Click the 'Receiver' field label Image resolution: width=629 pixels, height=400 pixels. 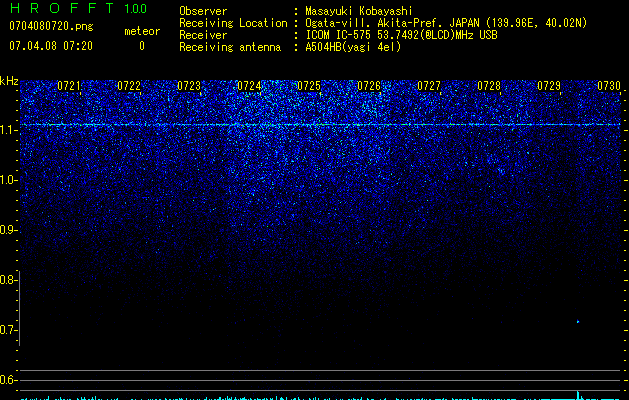[x=203, y=35]
